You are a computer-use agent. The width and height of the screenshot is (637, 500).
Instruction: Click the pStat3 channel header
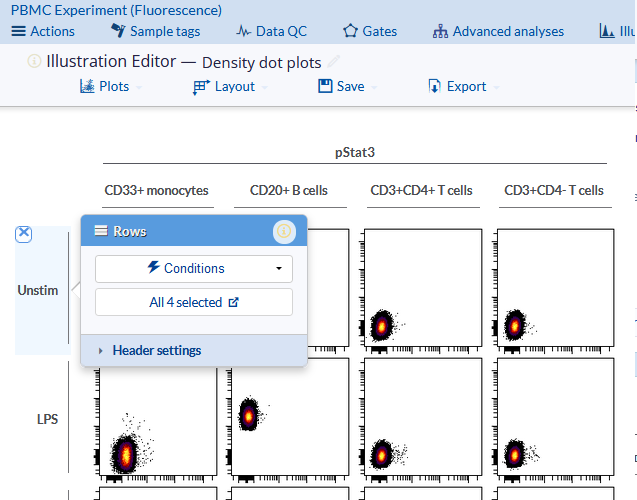point(354,152)
